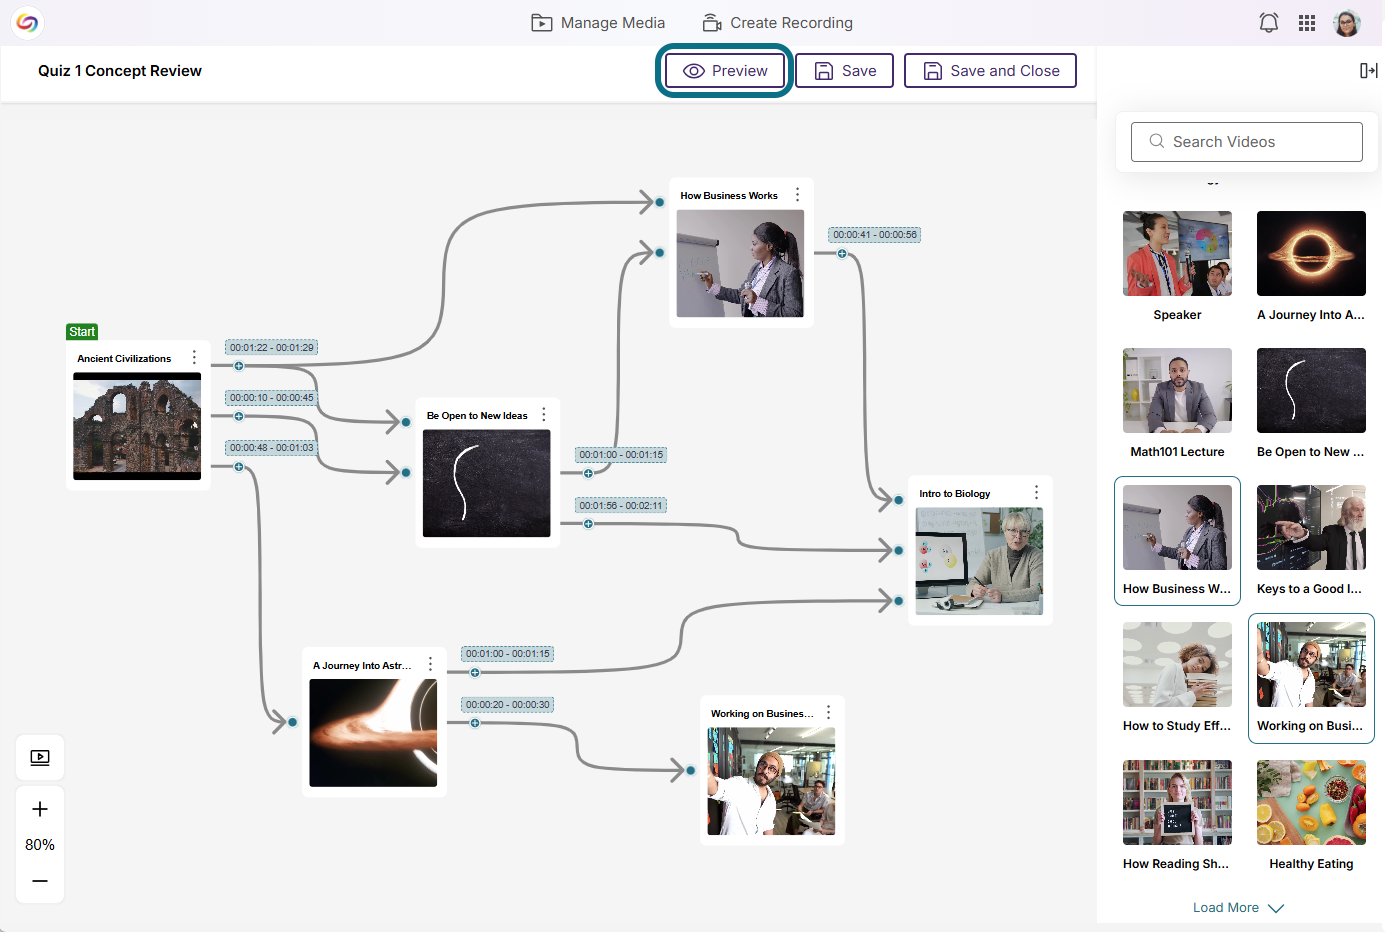The width and height of the screenshot is (1385, 932).
Task: Open Manage Media
Action: click(x=598, y=23)
